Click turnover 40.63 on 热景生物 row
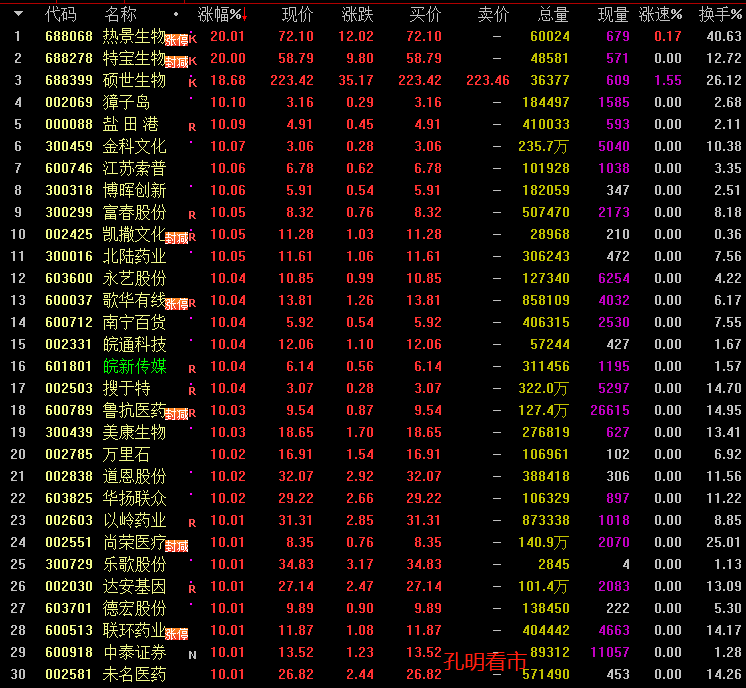 tap(724, 36)
